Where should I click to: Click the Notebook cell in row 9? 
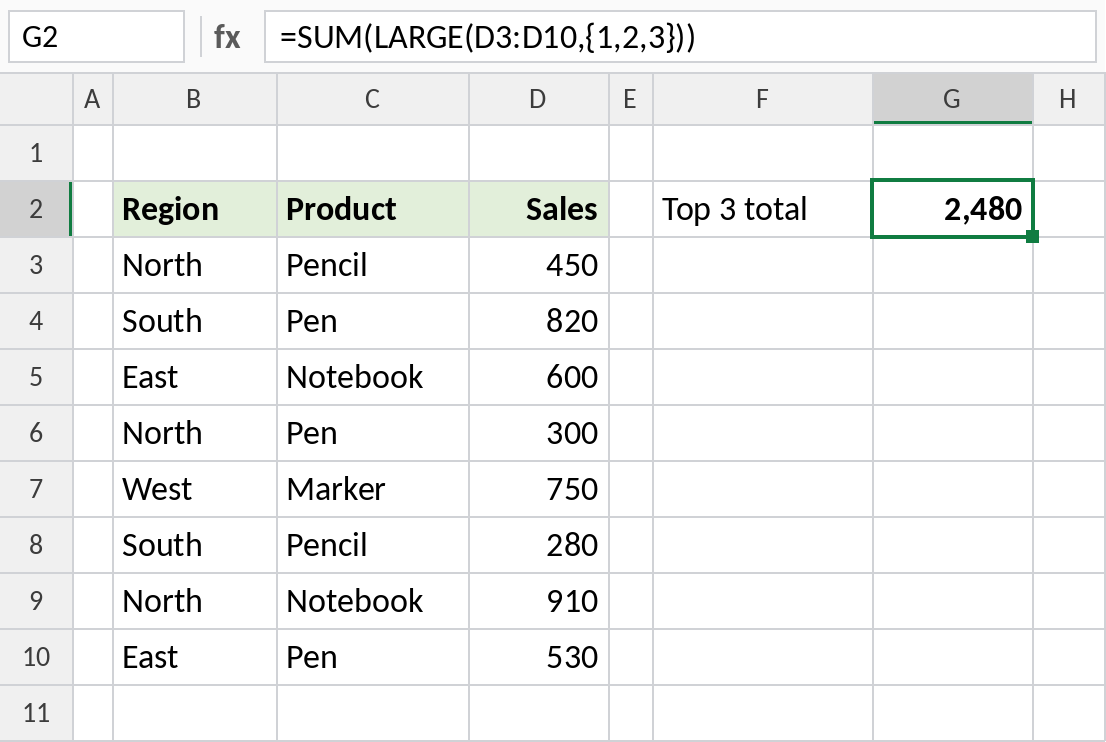point(373,601)
